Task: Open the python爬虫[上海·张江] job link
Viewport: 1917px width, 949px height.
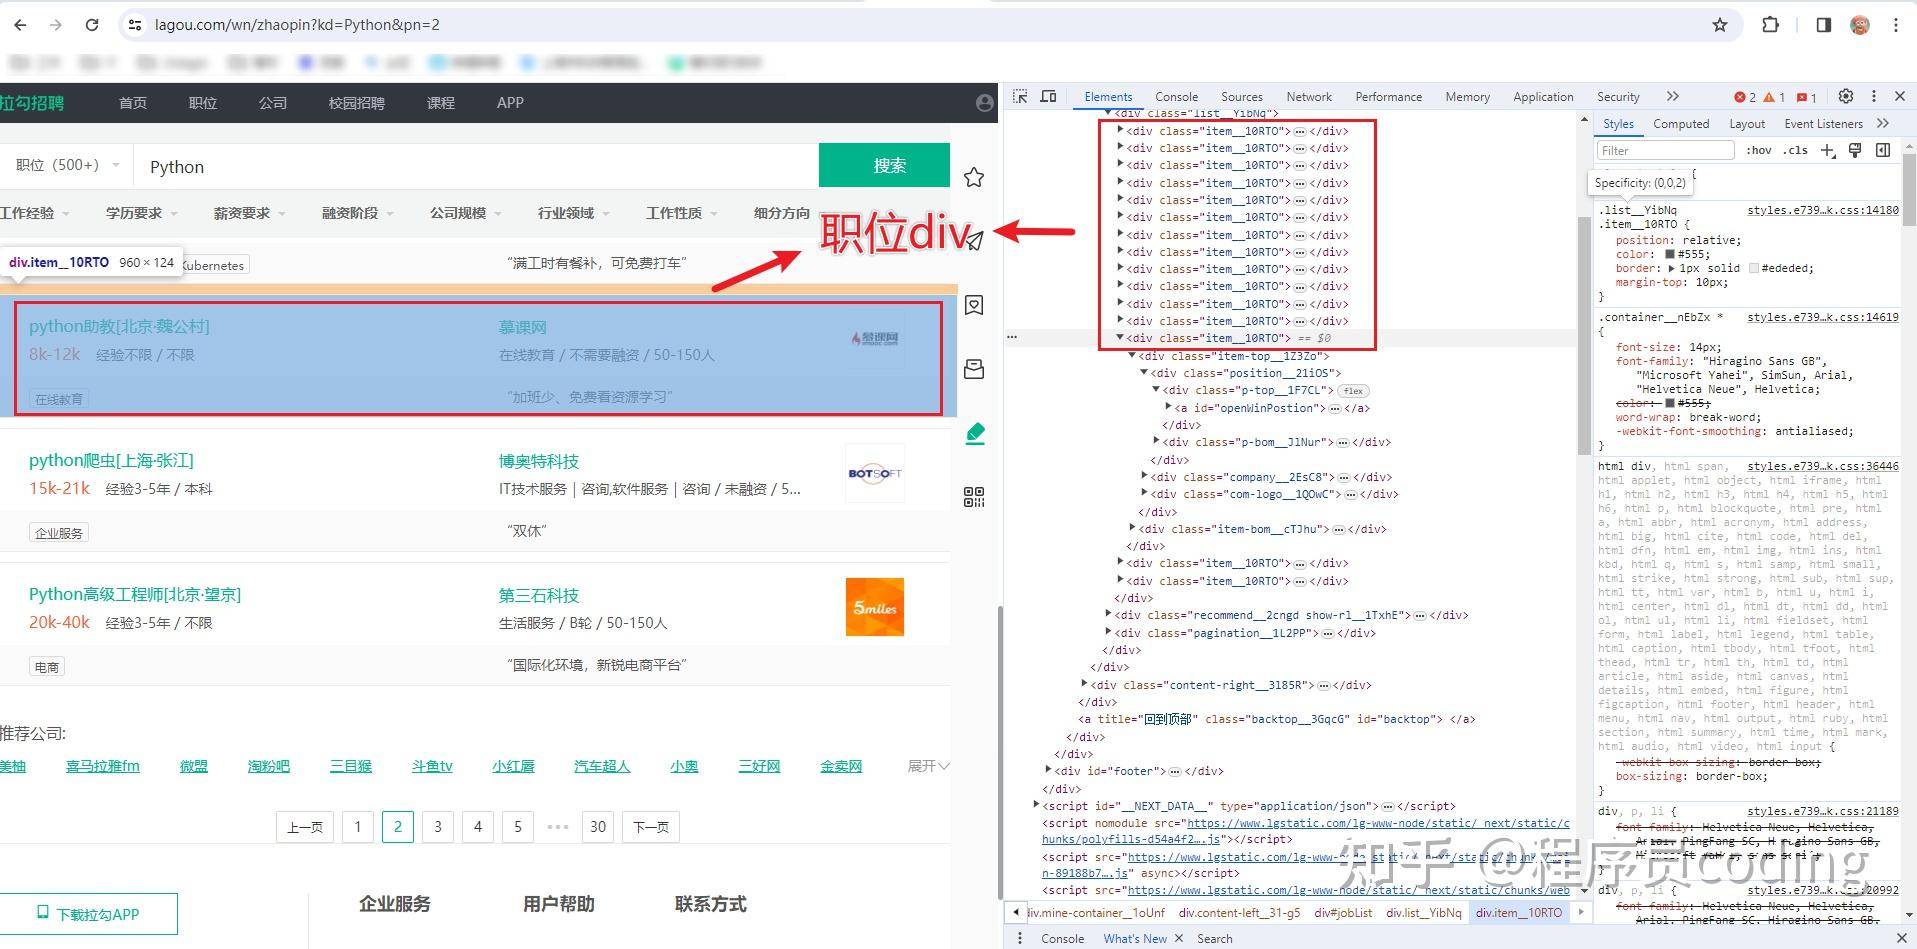Action: (x=111, y=460)
